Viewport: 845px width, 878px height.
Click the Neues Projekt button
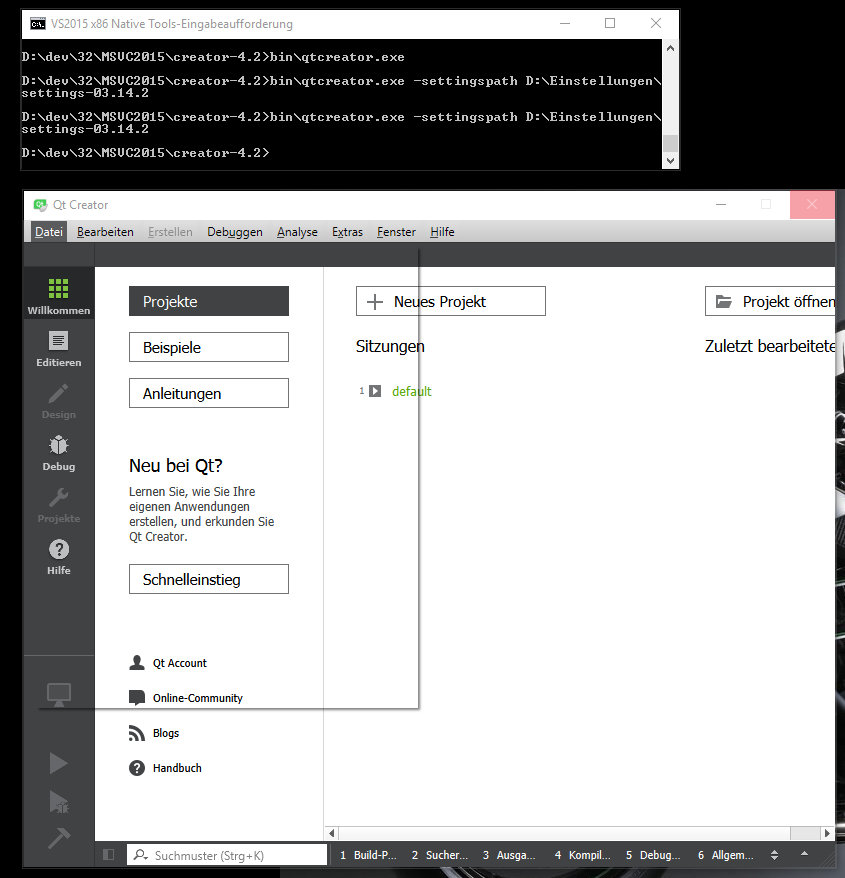450,301
